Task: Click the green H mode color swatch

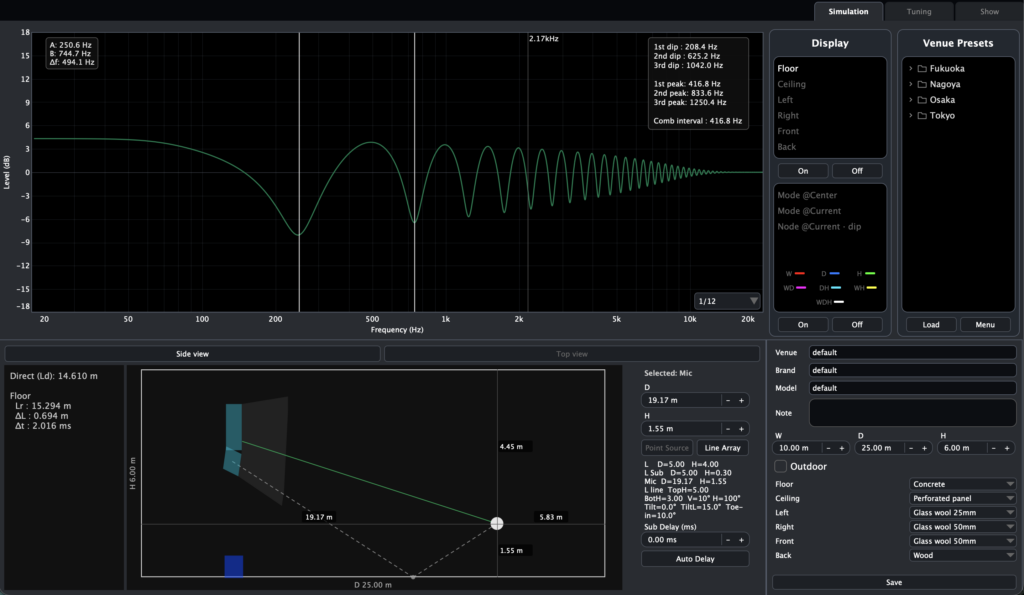Action: 870,274
